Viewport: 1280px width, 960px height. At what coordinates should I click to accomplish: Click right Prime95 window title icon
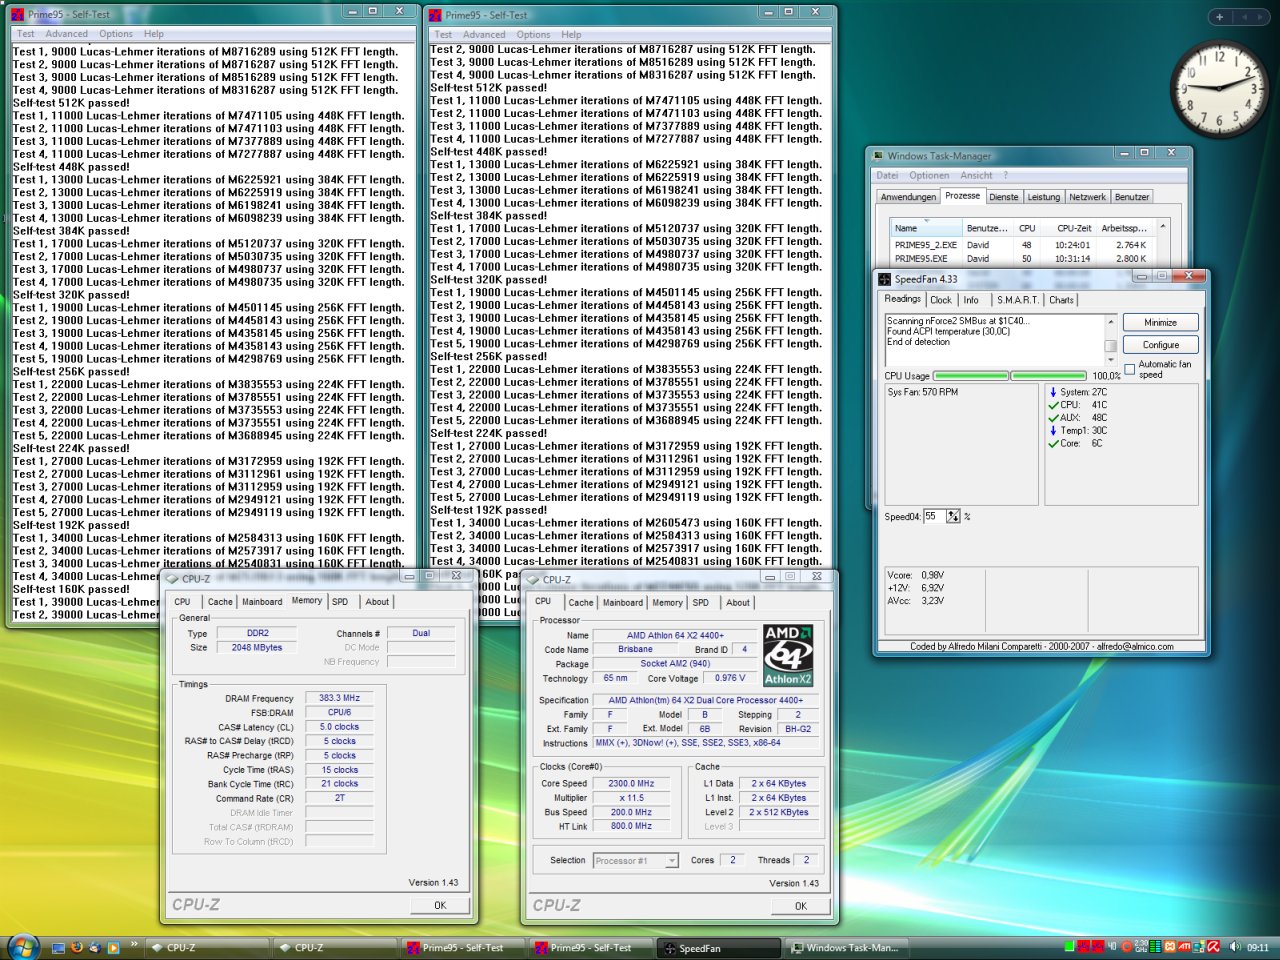[x=435, y=14]
